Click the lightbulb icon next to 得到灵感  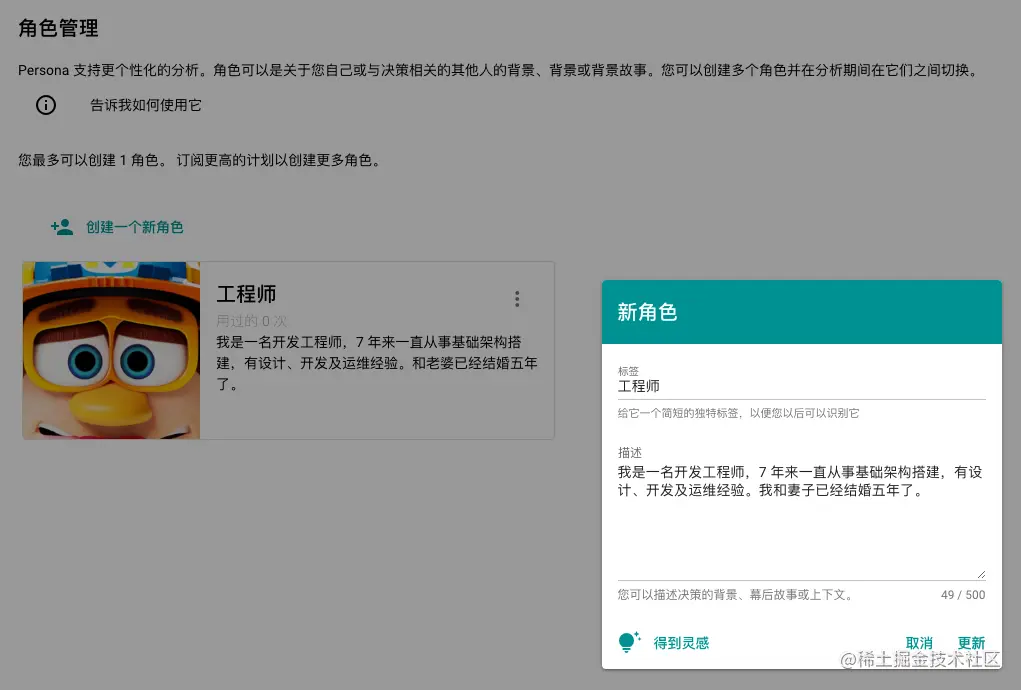click(629, 643)
